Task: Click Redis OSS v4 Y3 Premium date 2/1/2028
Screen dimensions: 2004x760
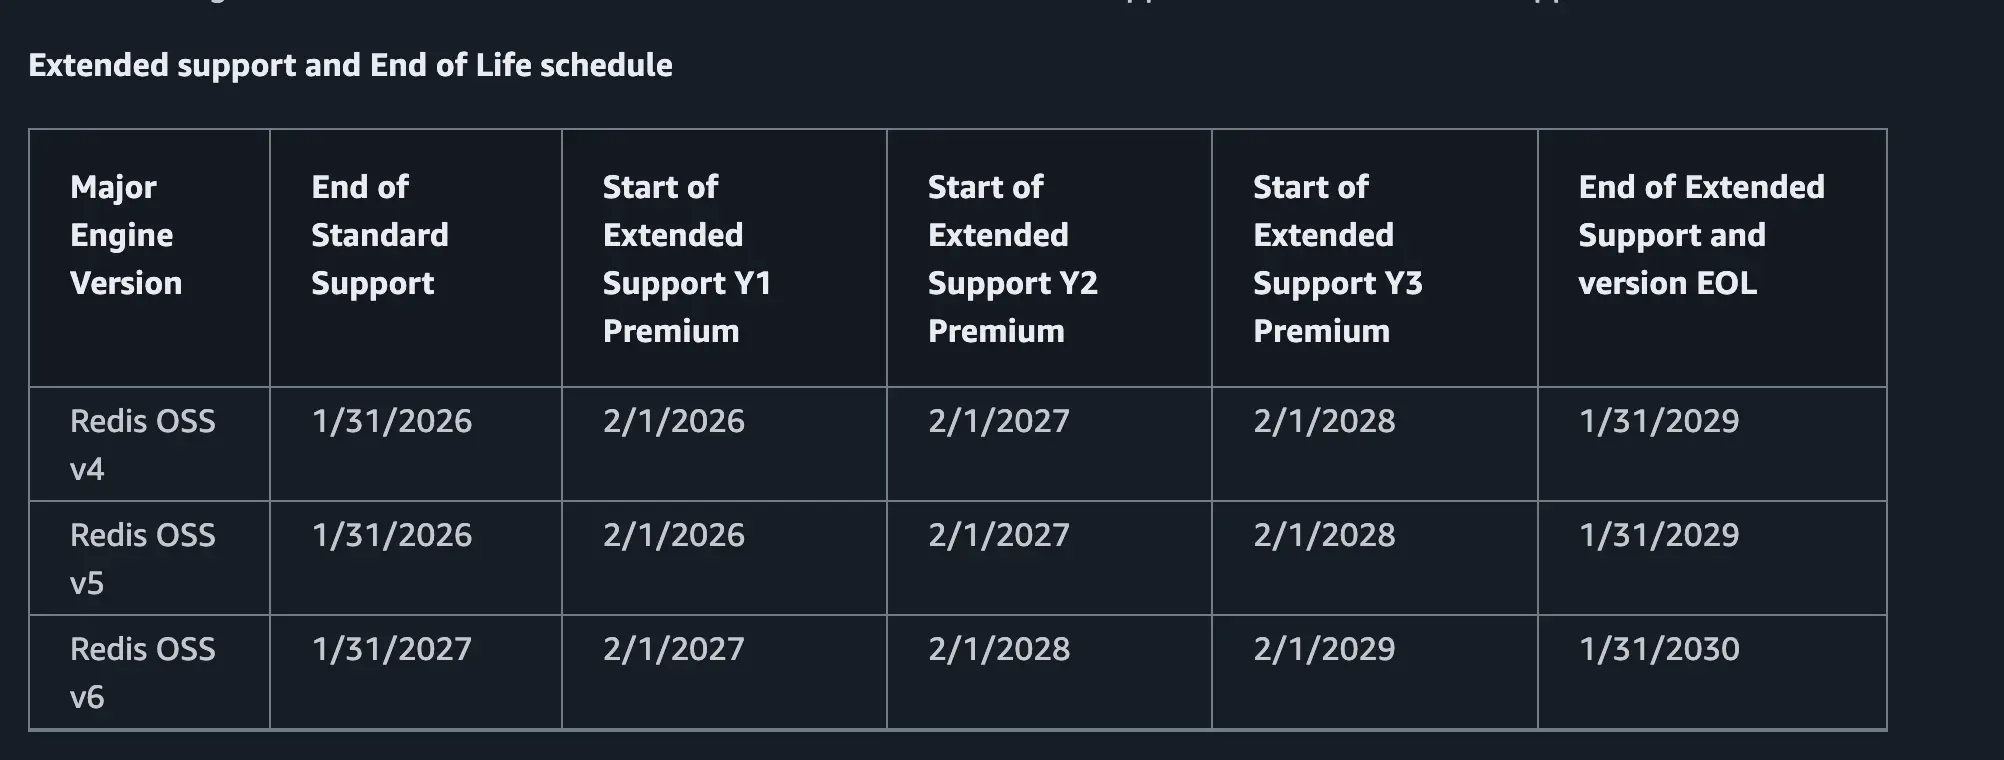Action: [1324, 421]
